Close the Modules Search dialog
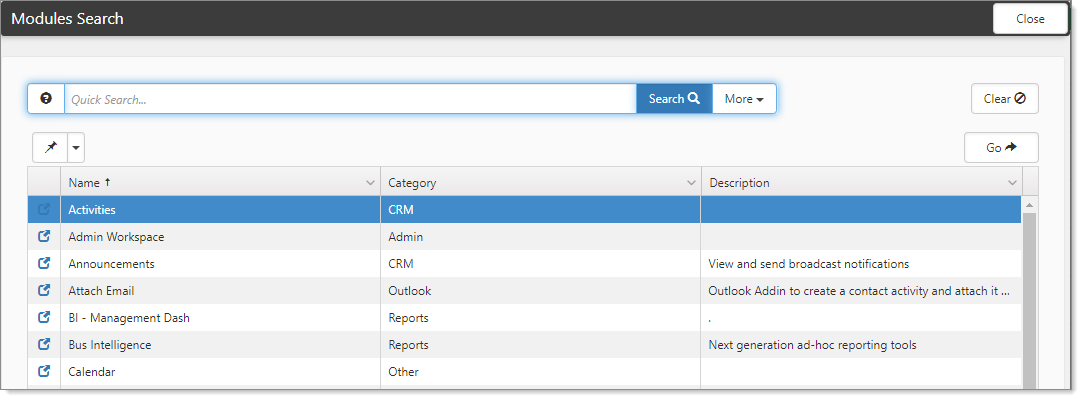 (1030, 19)
